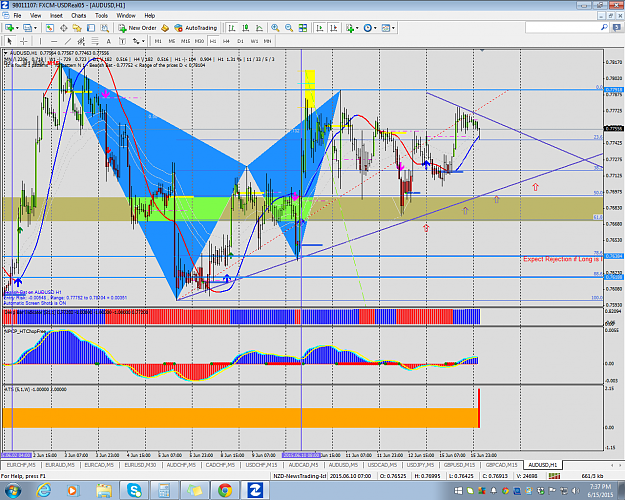The image size is (625, 500).
Task: Switch chart to candlesticks icon
Action: [x=246, y=28]
